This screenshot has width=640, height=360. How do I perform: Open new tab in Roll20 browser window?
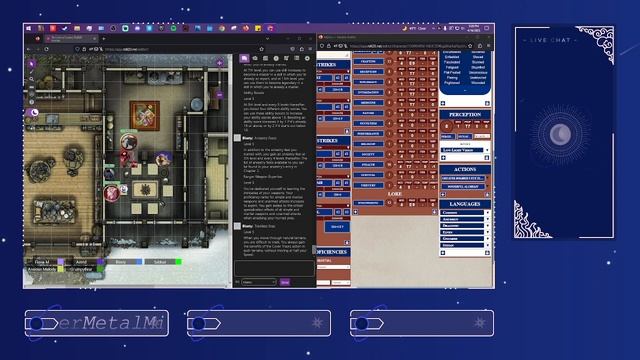click(104, 39)
